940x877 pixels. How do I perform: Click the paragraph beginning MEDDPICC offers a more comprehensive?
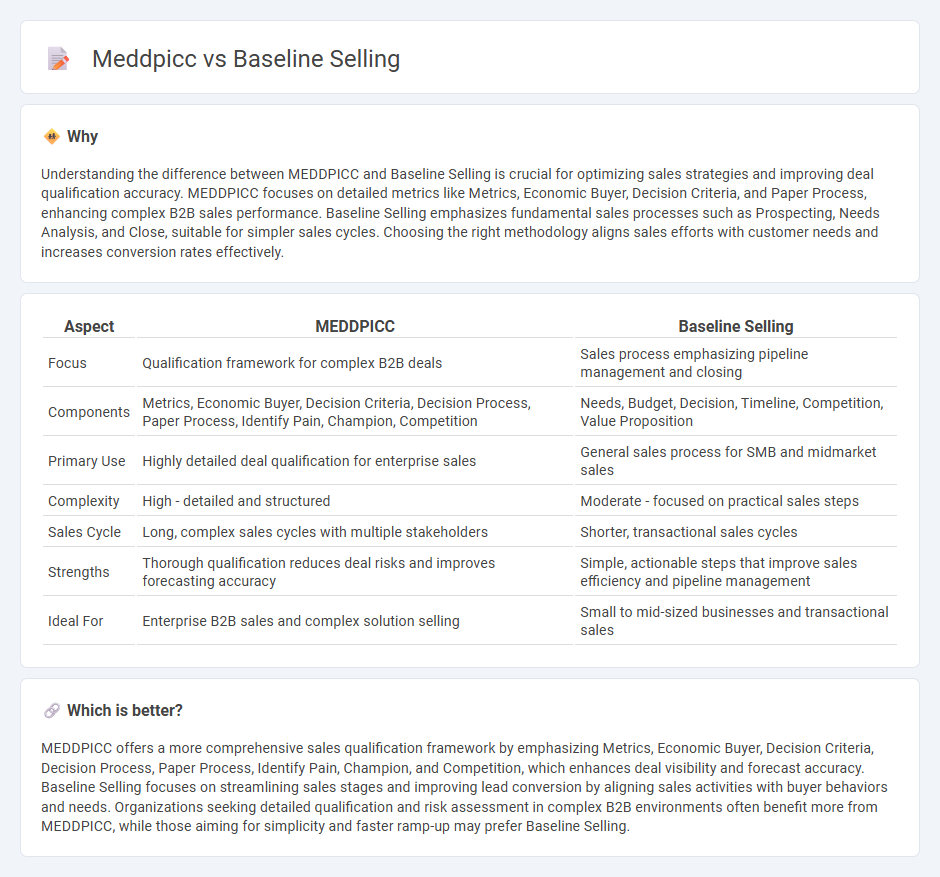(465, 787)
